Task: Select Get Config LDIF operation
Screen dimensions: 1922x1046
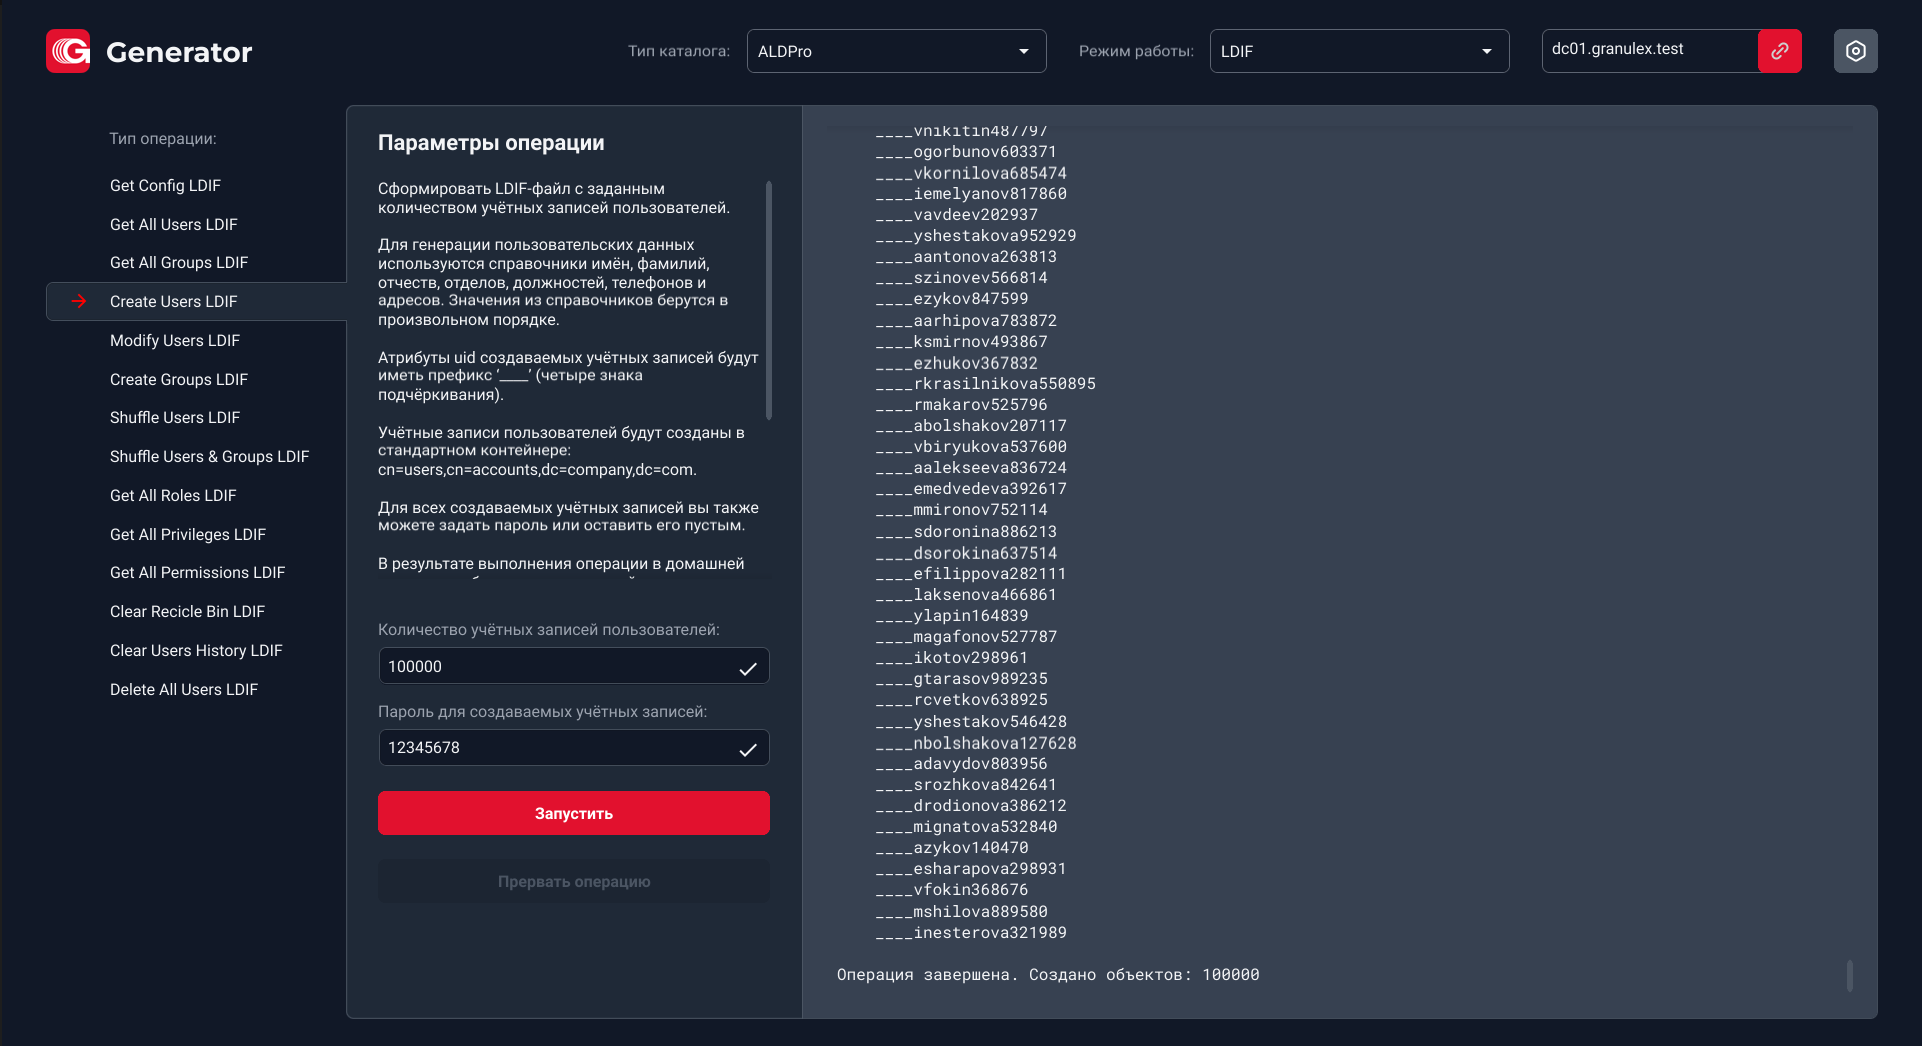Action: pos(165,185)
